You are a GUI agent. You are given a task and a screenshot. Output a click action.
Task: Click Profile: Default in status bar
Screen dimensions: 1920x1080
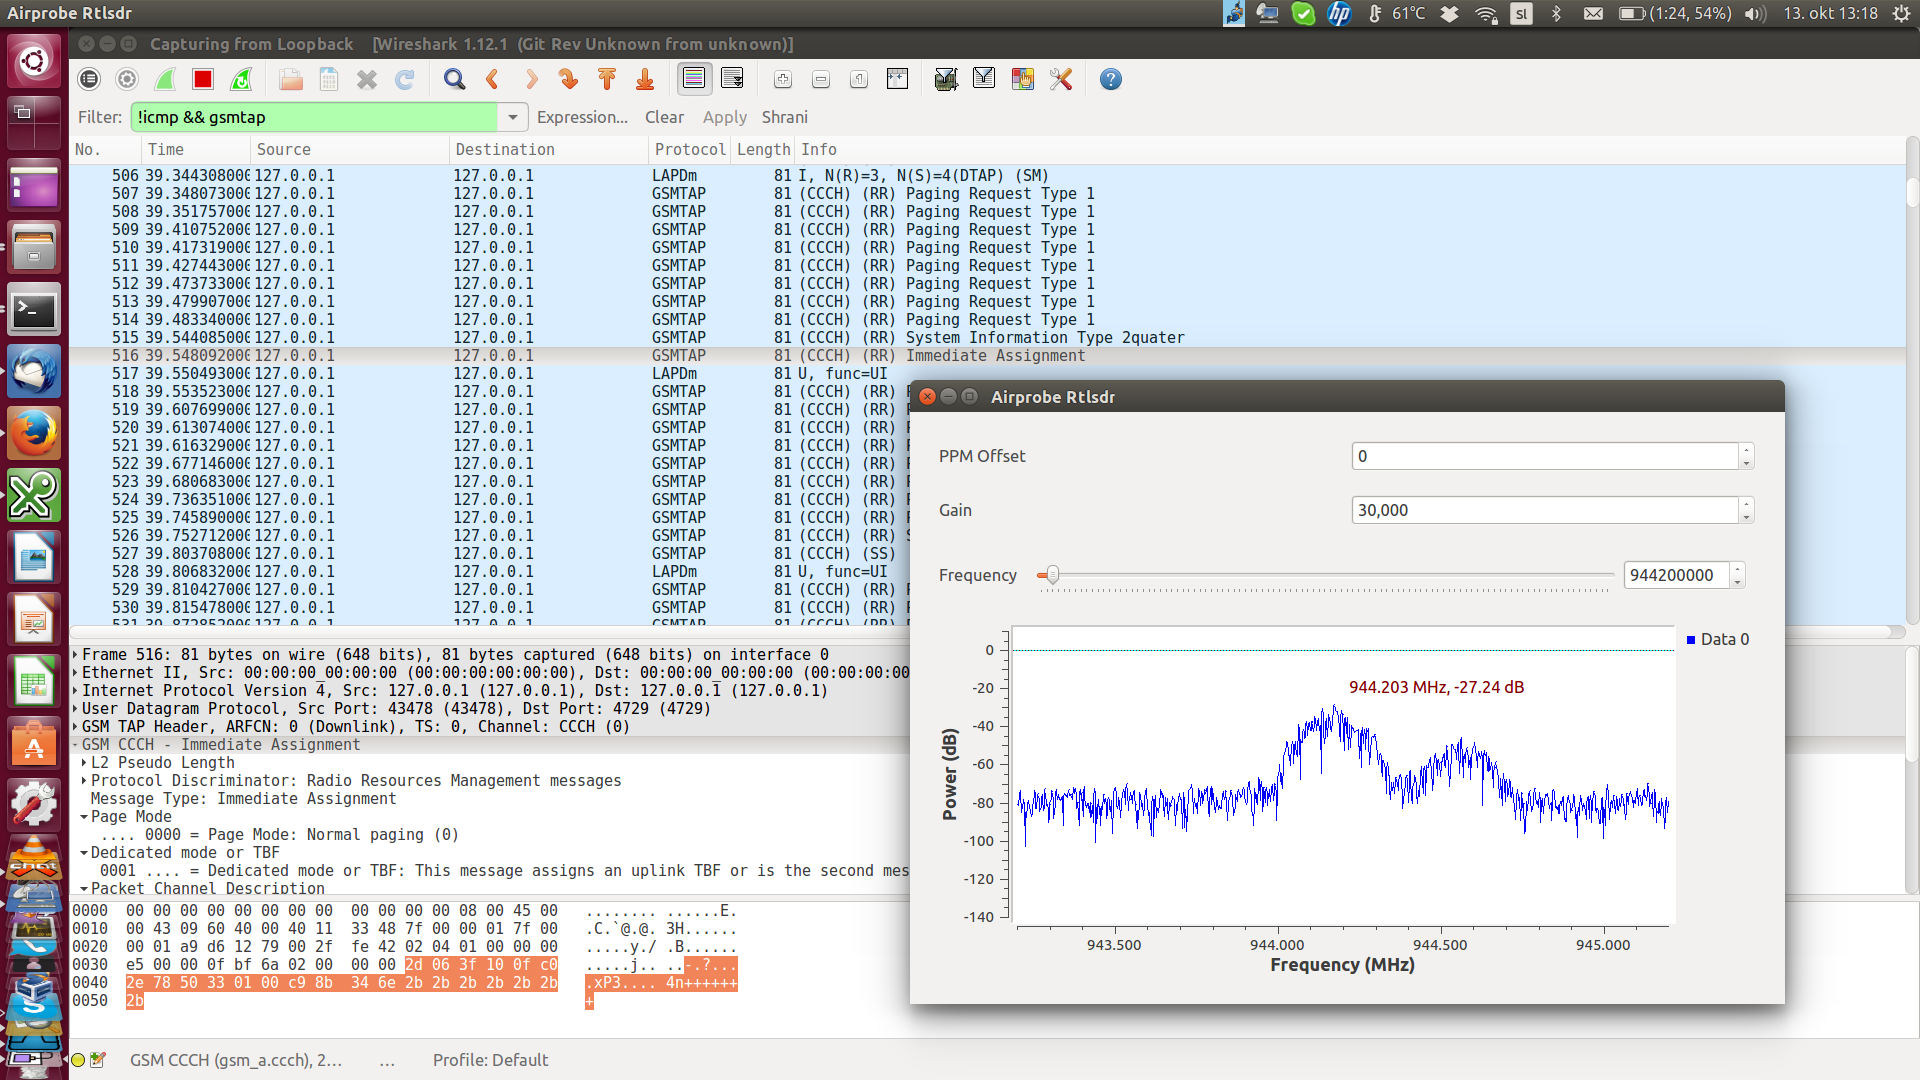click(490, 1060)
